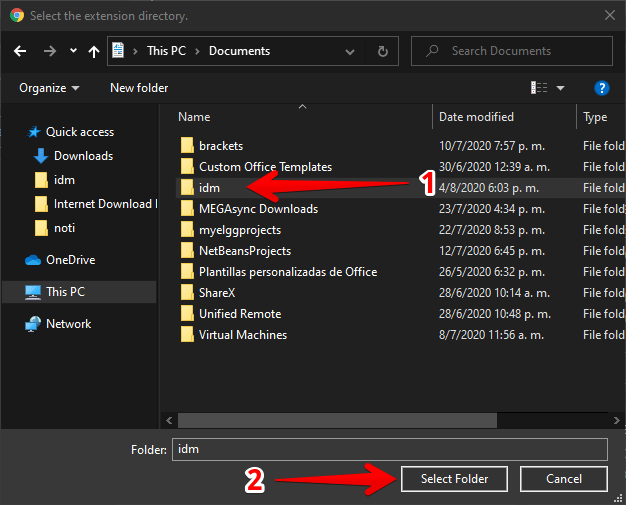This screenshot has width=626, height=505.
Task: Click the Select Folder button
Action: point(454,479)
